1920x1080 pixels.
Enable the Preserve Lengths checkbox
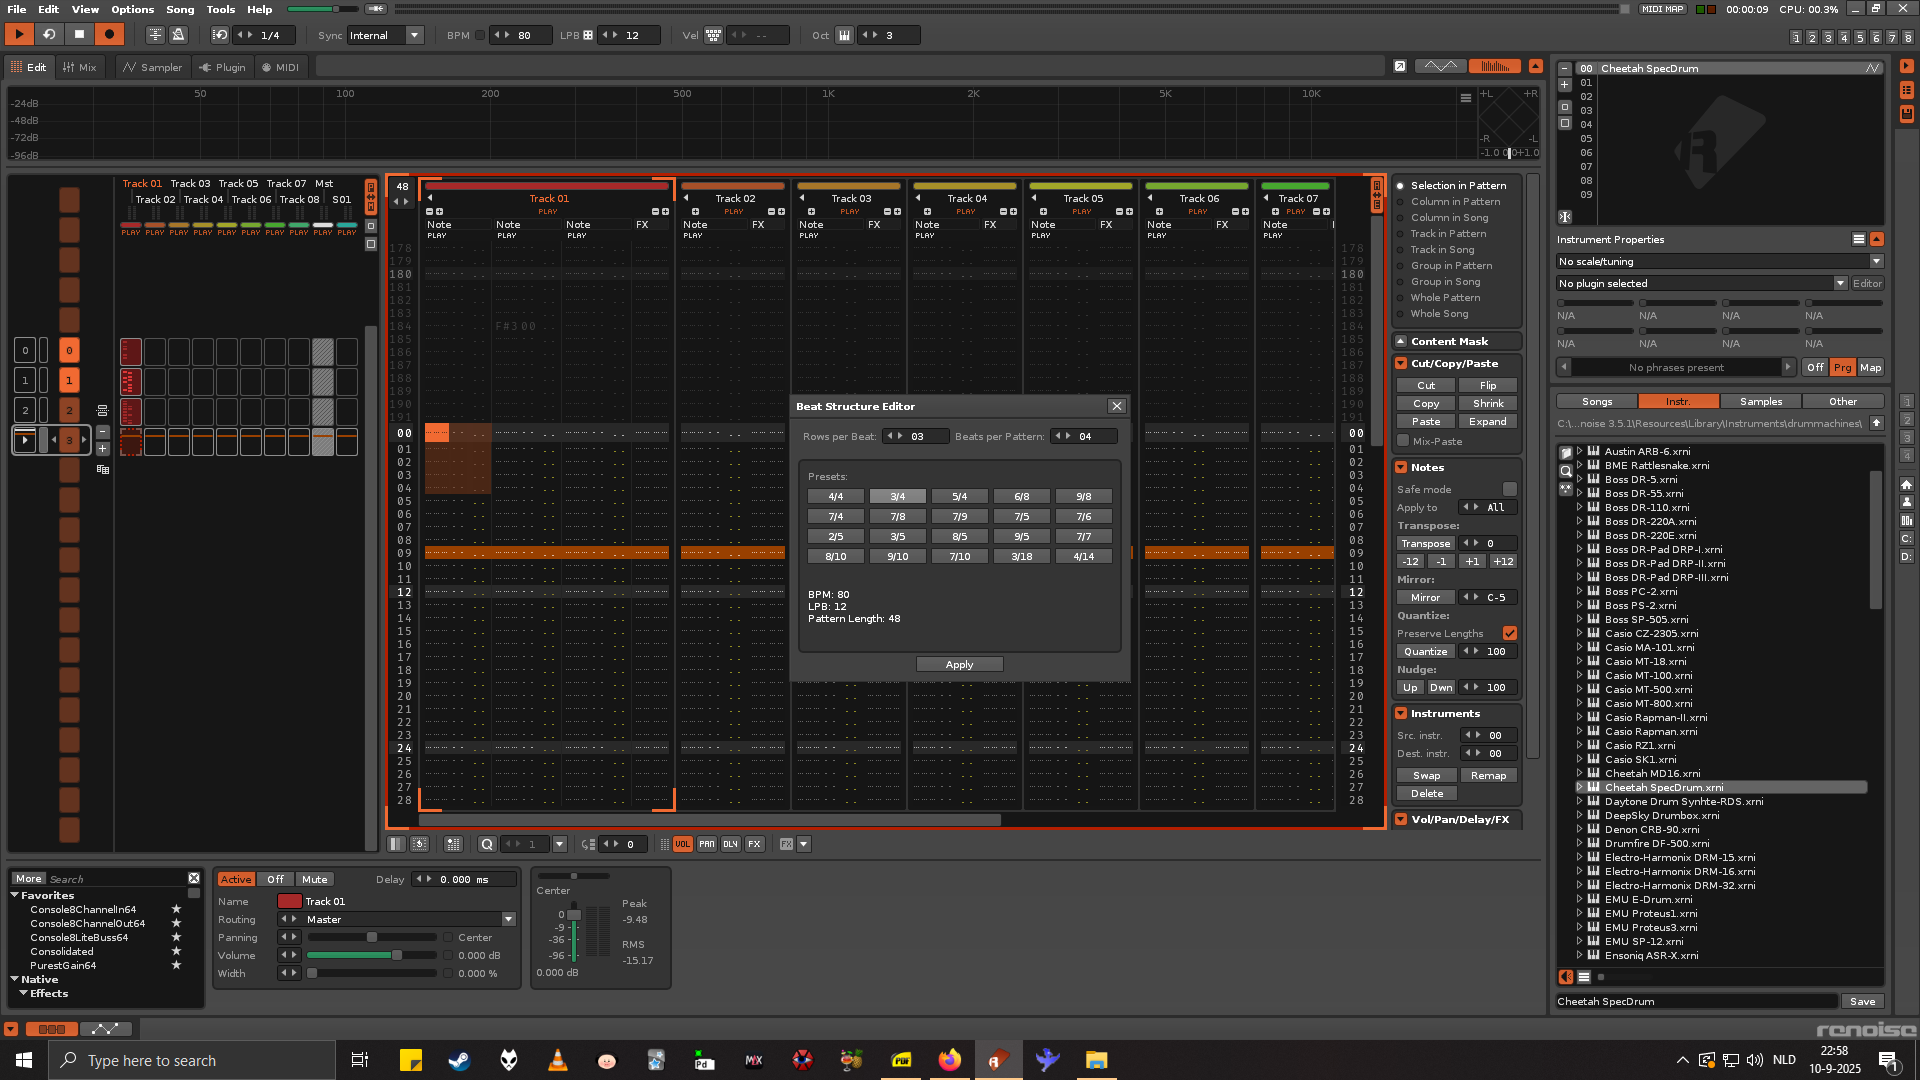click(x=1509, y=634)
